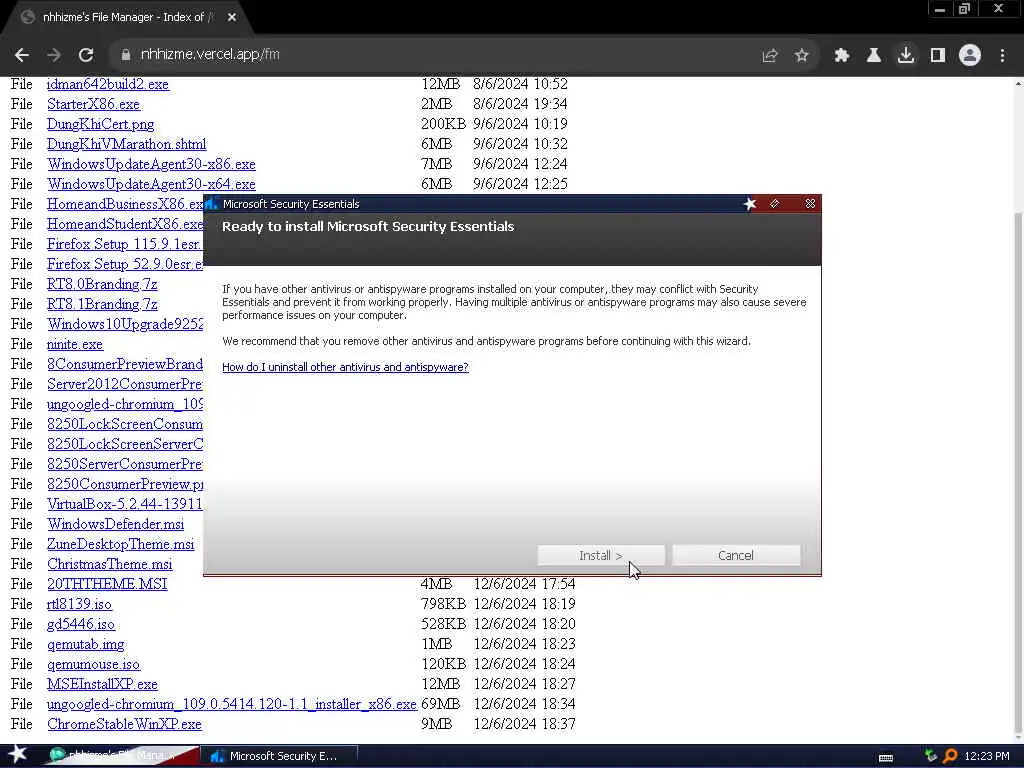Download WindowsUpdateAgent30-x64.exe
This screenshot has height=768, width=1024.
pyautogui.click(x=152, y=184)
